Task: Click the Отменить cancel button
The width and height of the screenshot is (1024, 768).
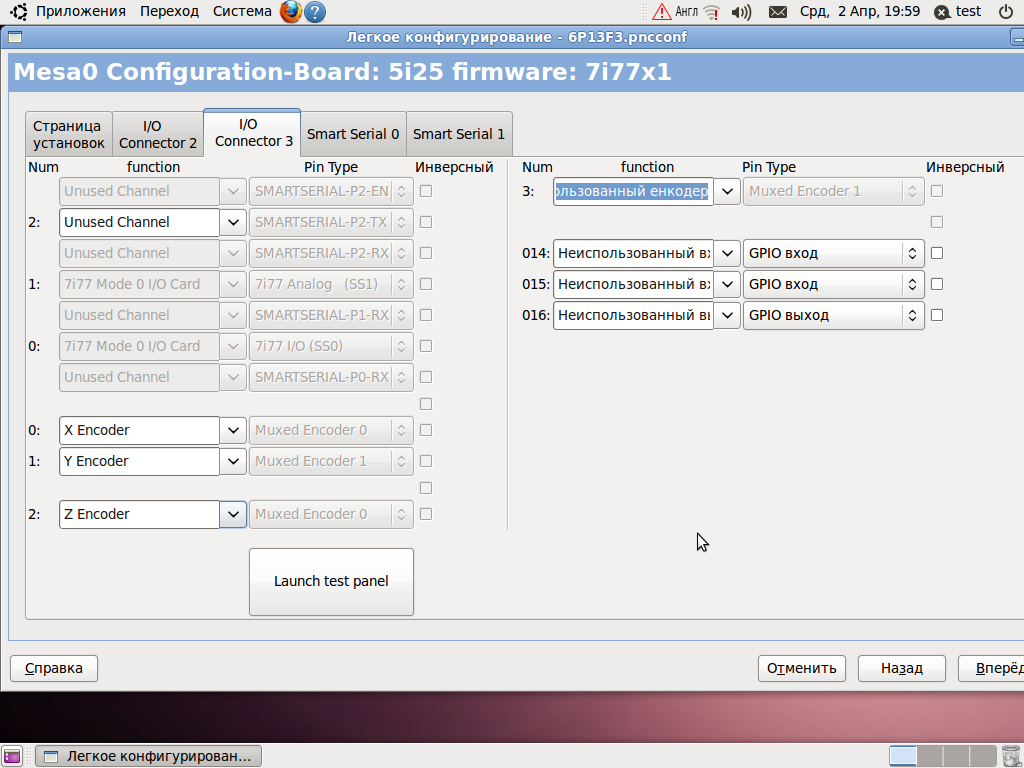Action: coord(801,669)
